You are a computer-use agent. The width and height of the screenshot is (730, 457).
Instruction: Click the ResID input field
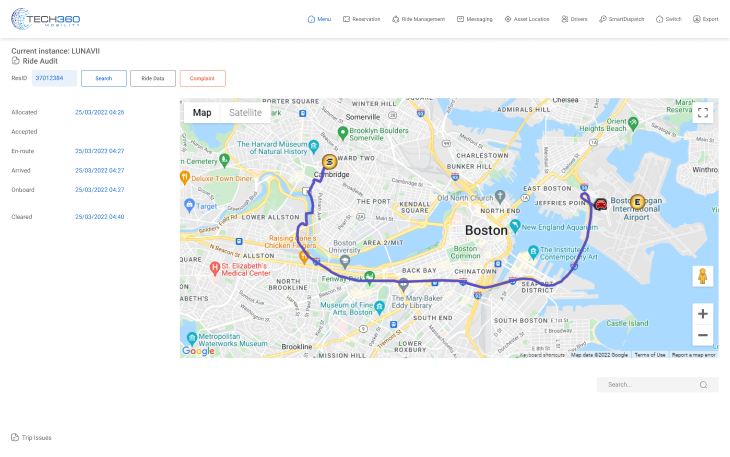pos(54,78)
